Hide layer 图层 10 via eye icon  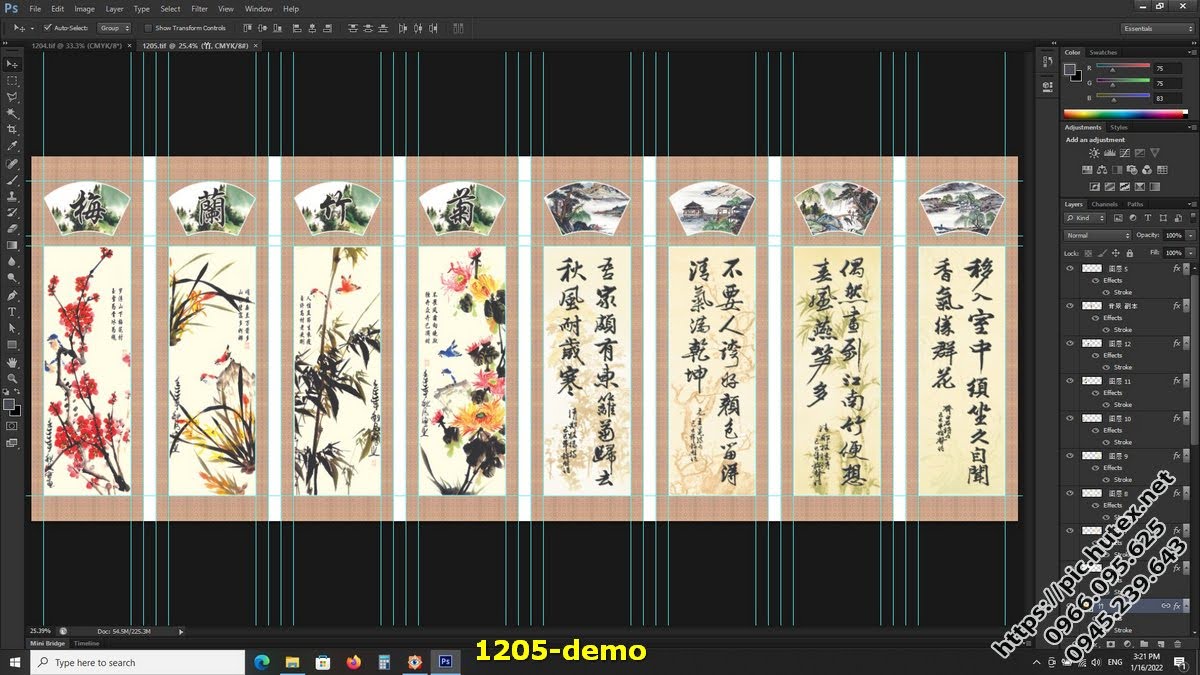tap(1070, 418)
